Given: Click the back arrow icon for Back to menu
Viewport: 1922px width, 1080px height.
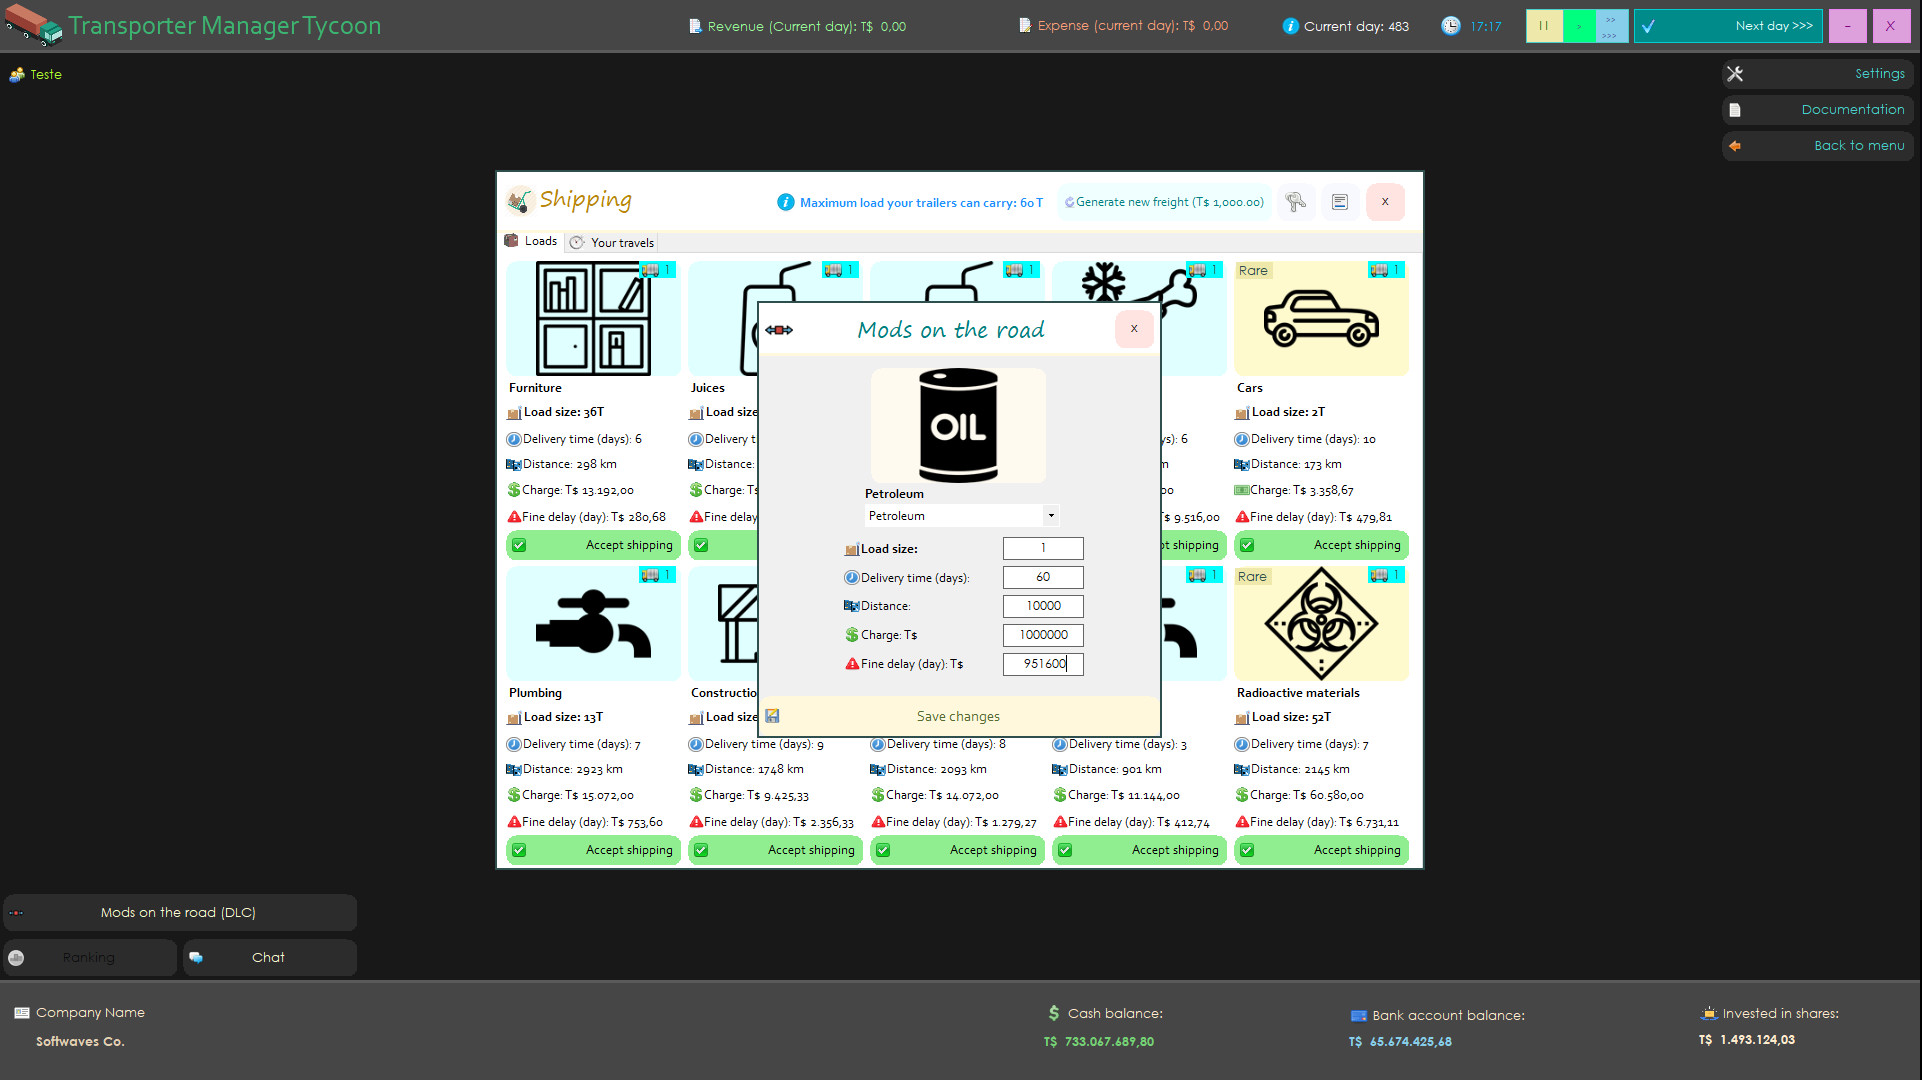Looking at the screenshot, I should [x=1735, y=146].
